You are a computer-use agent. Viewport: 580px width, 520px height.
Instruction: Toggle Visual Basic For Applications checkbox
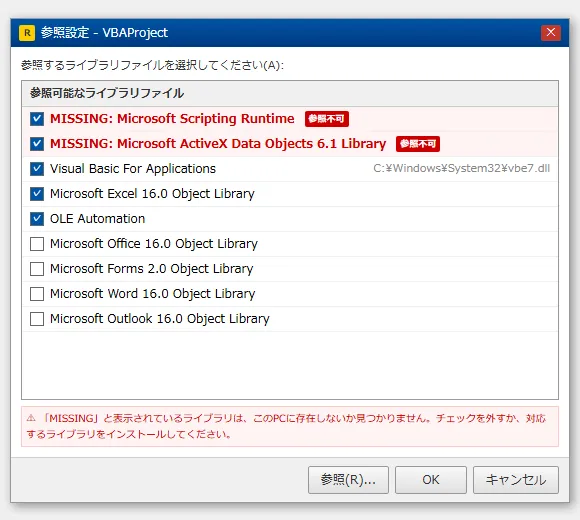[37, 169]
